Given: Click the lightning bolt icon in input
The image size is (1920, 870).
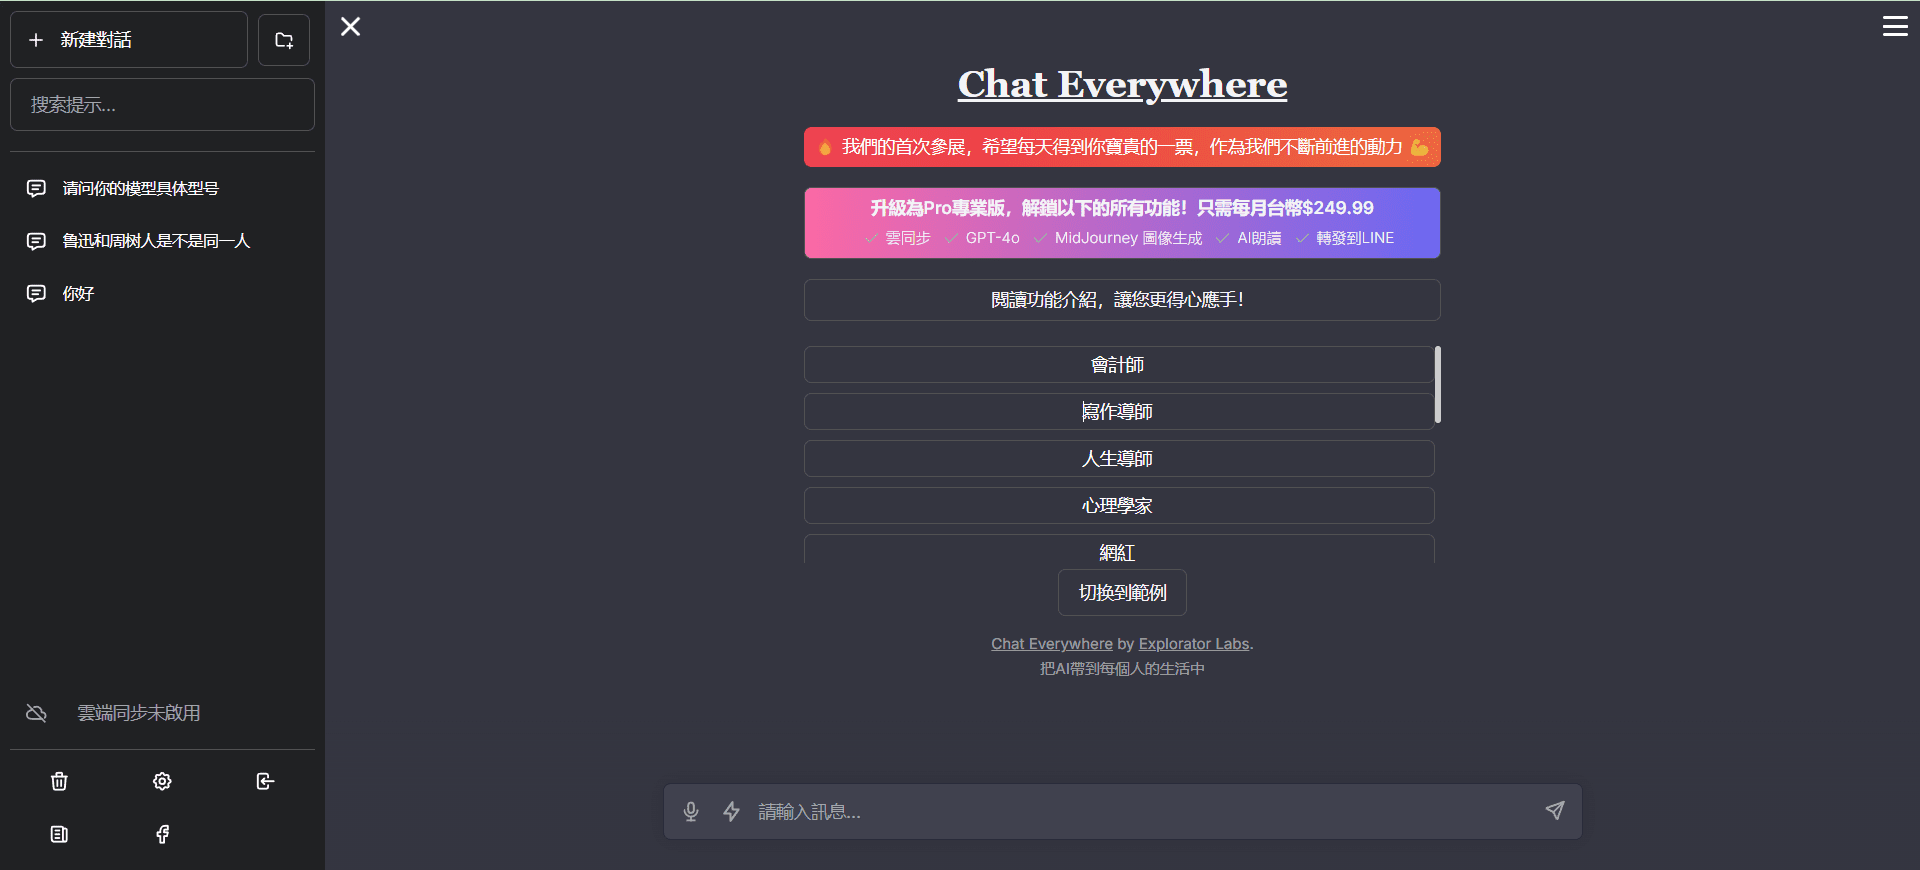Looking at the screenshot, I should tap(732, 811).
